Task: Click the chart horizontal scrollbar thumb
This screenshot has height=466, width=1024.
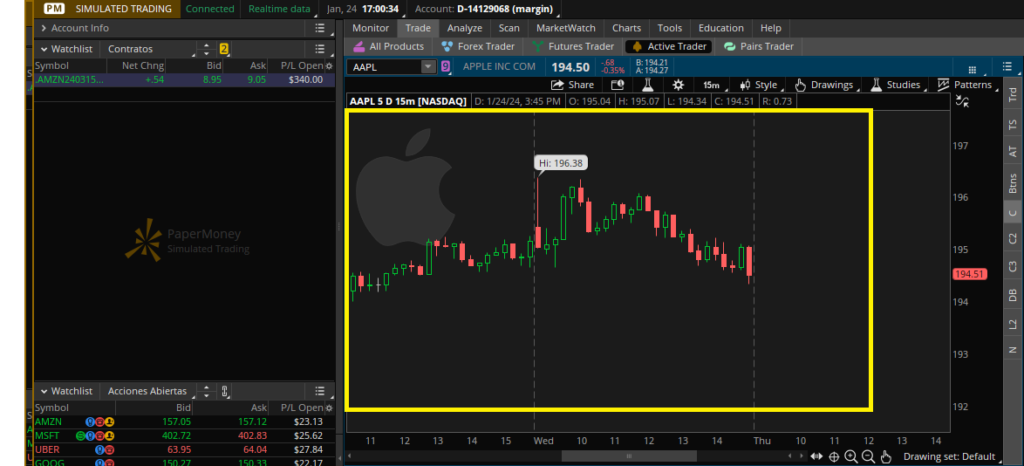Action: [x=629, y=456]
